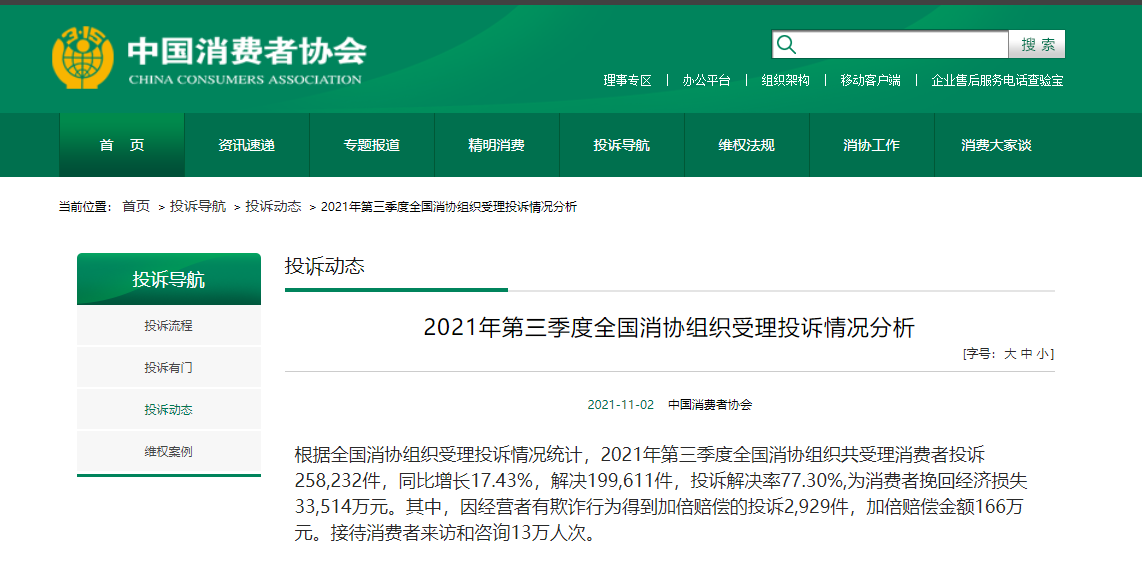The image size is (1142, 574).
Task: Click the 中国消费者协会 header title text
Action: coord(247,51)
